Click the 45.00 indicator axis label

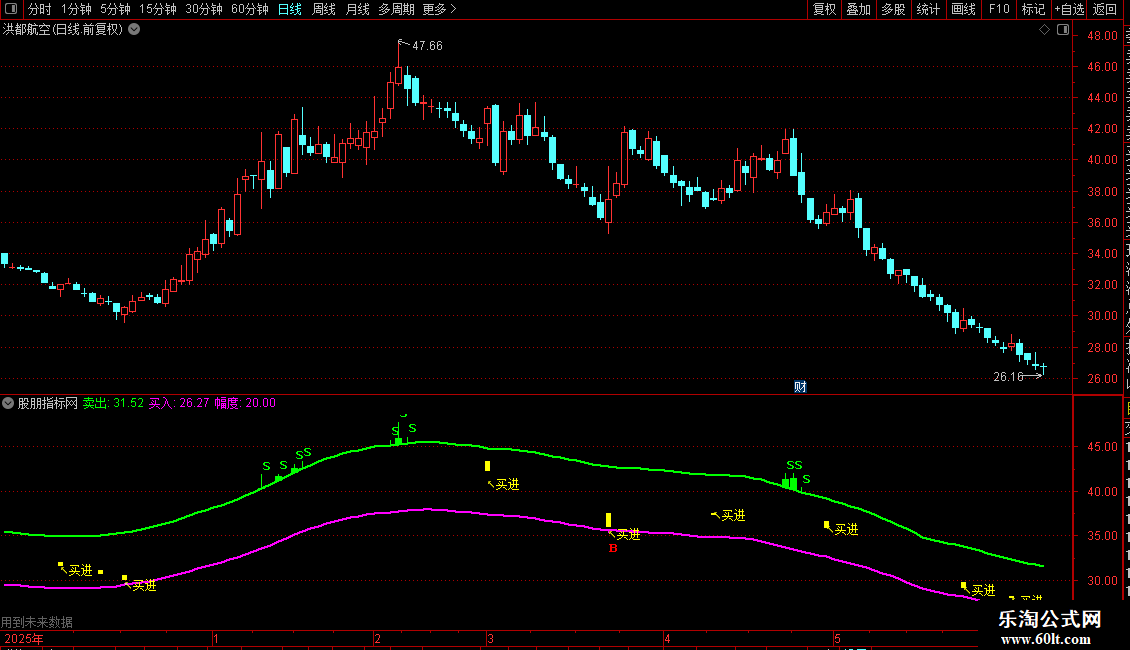tap(1103, 447)
